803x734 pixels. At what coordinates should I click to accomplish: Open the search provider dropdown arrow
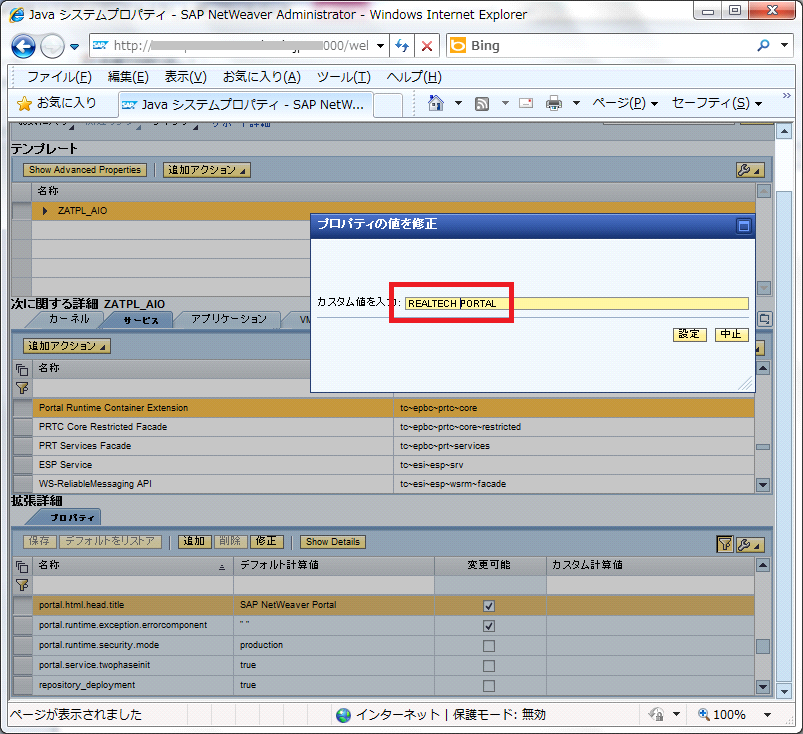pos(784,45)
